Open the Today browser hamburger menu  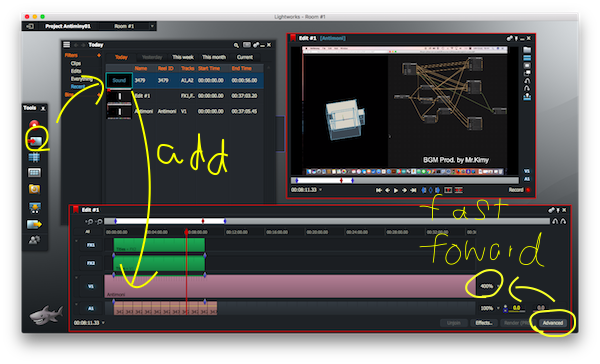click(67, 45)
